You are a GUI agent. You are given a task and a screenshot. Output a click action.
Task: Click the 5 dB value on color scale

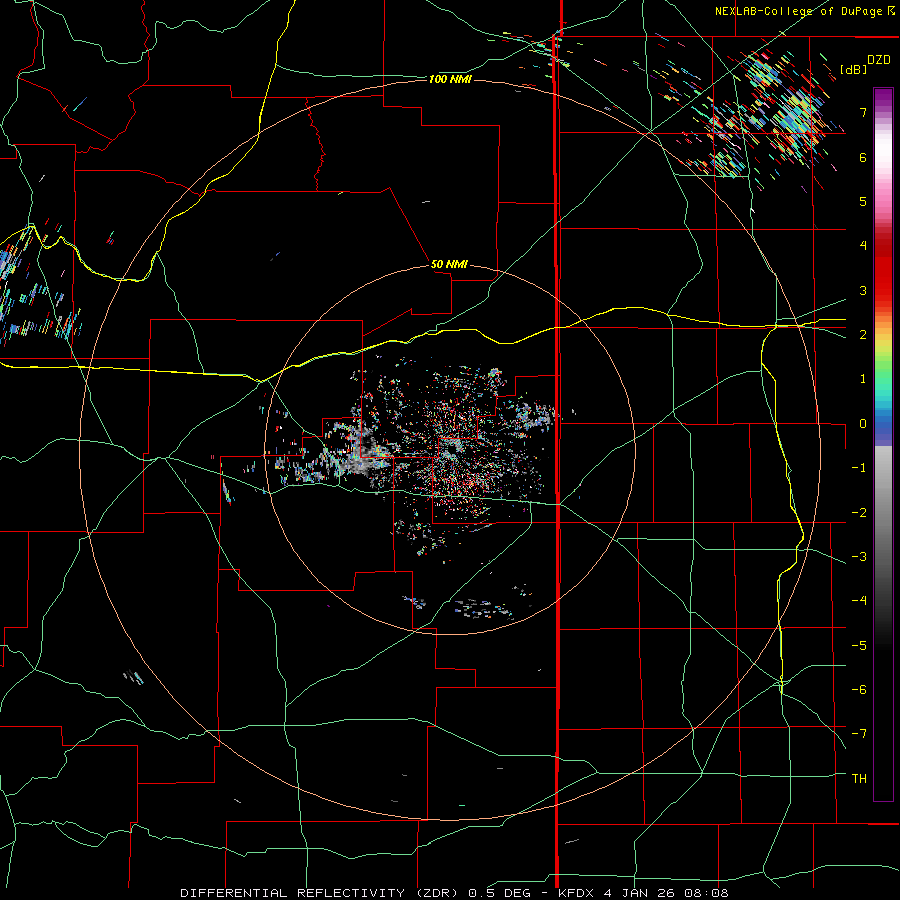point(863,201)
